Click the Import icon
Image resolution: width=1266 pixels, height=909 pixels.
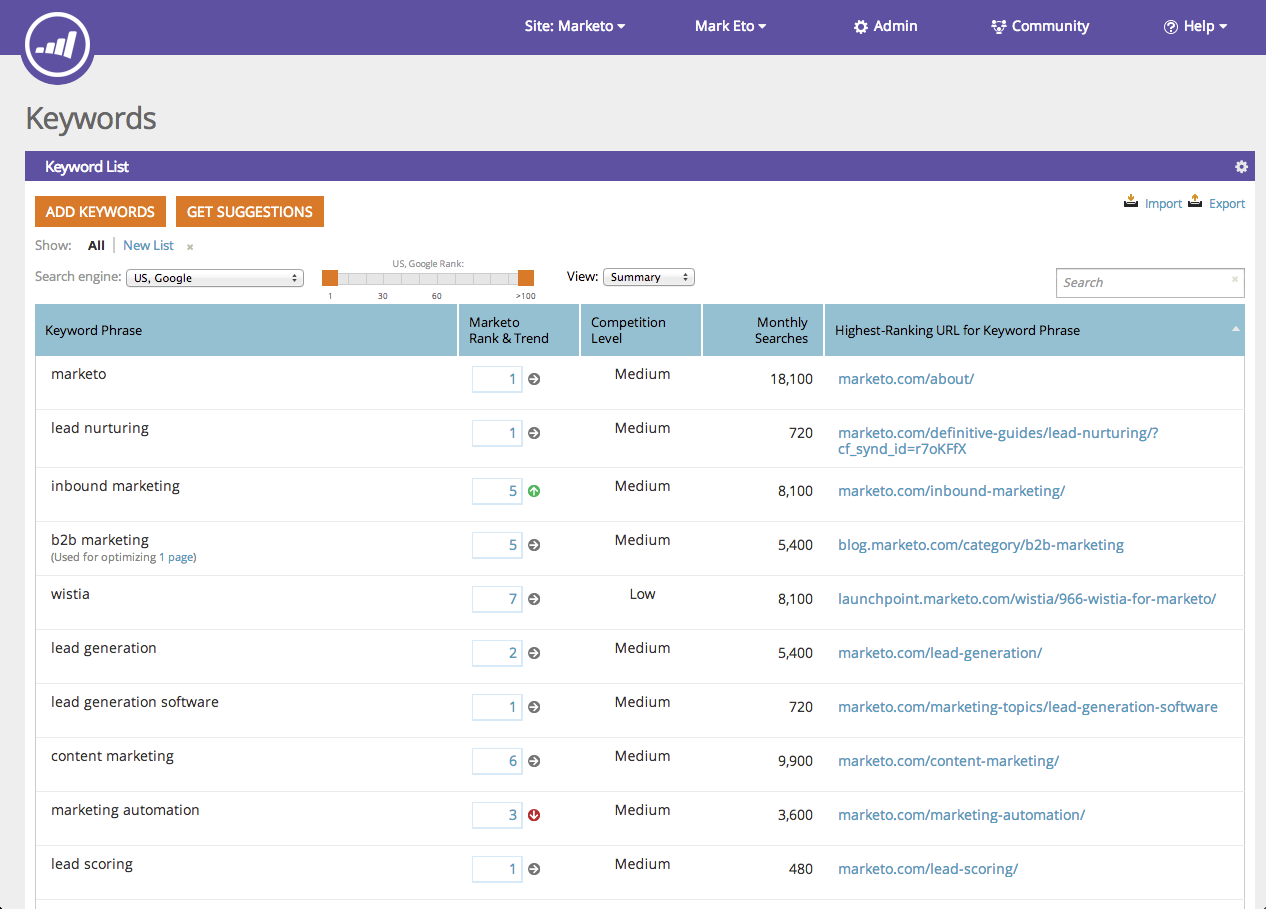[1131, 201]
